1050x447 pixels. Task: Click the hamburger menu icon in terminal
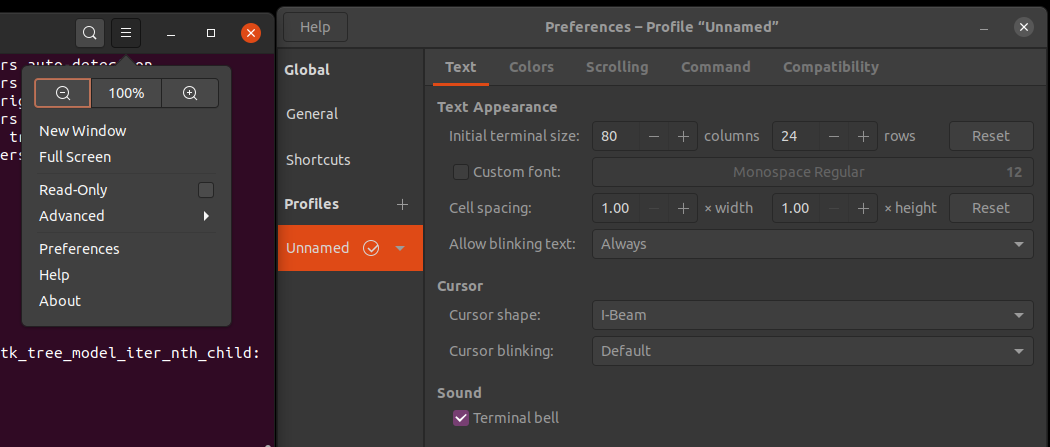[126, 33]
